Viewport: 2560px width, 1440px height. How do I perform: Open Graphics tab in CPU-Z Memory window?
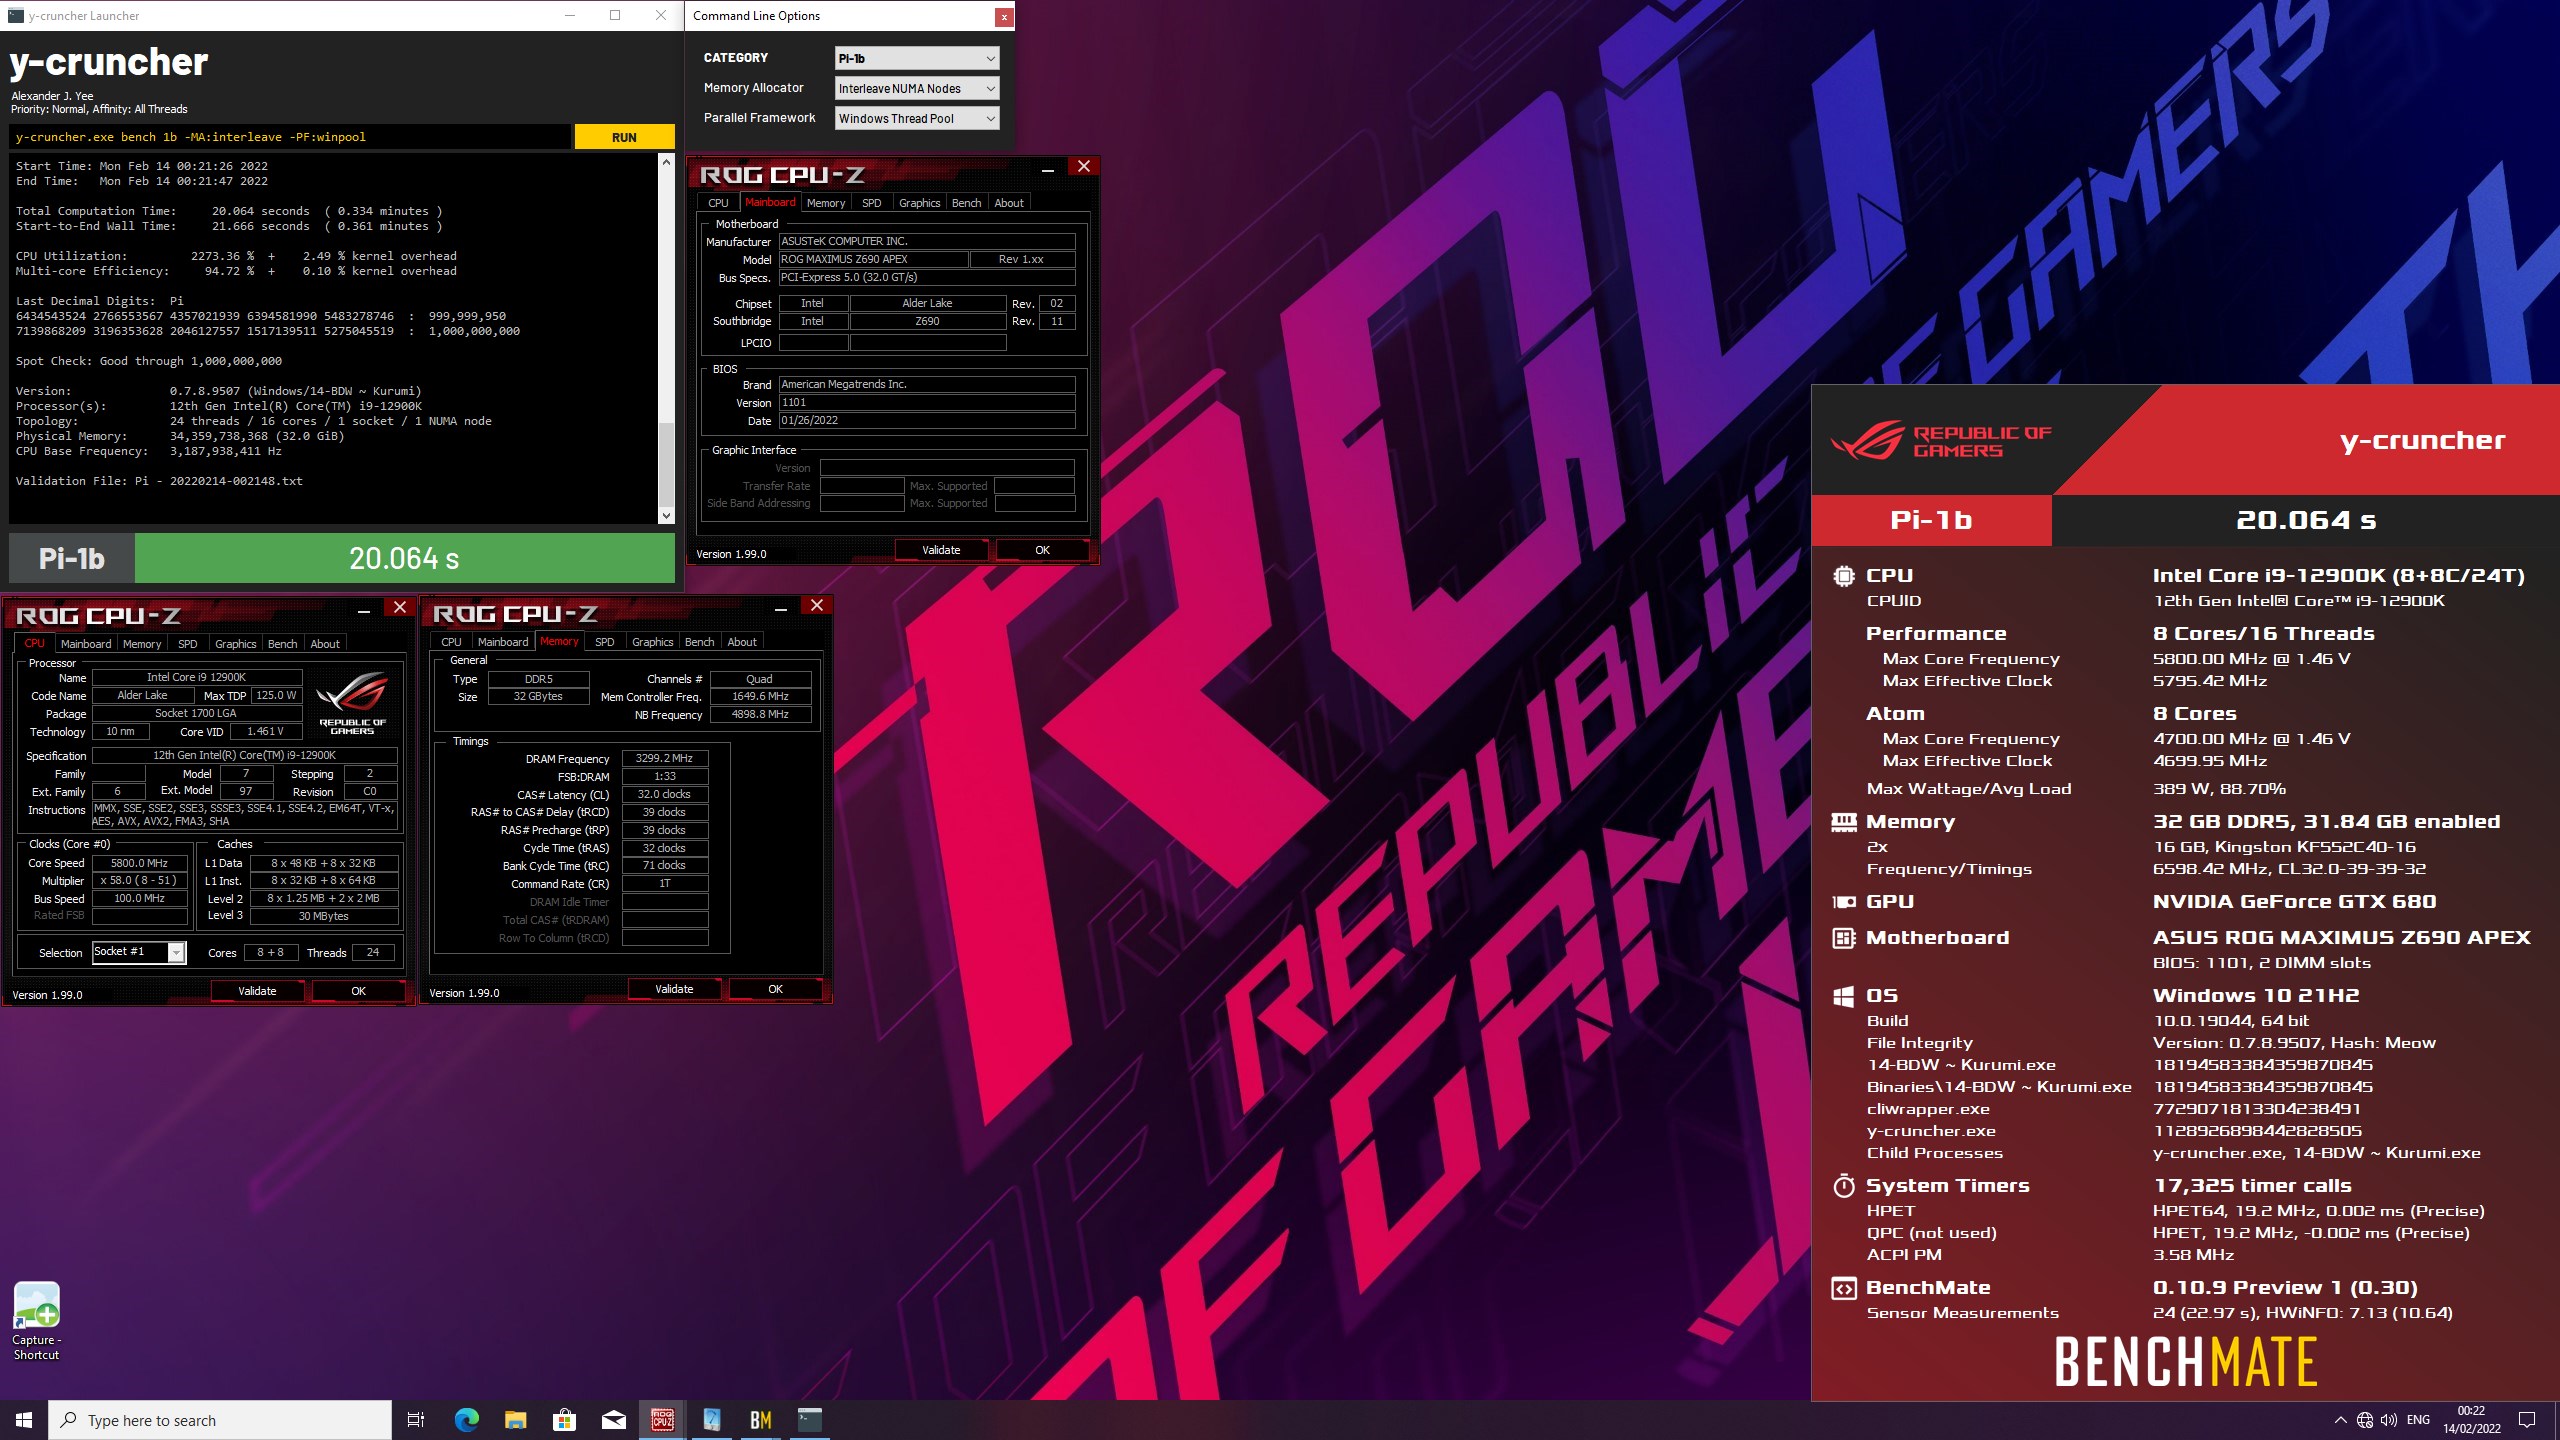click(652, 642)
